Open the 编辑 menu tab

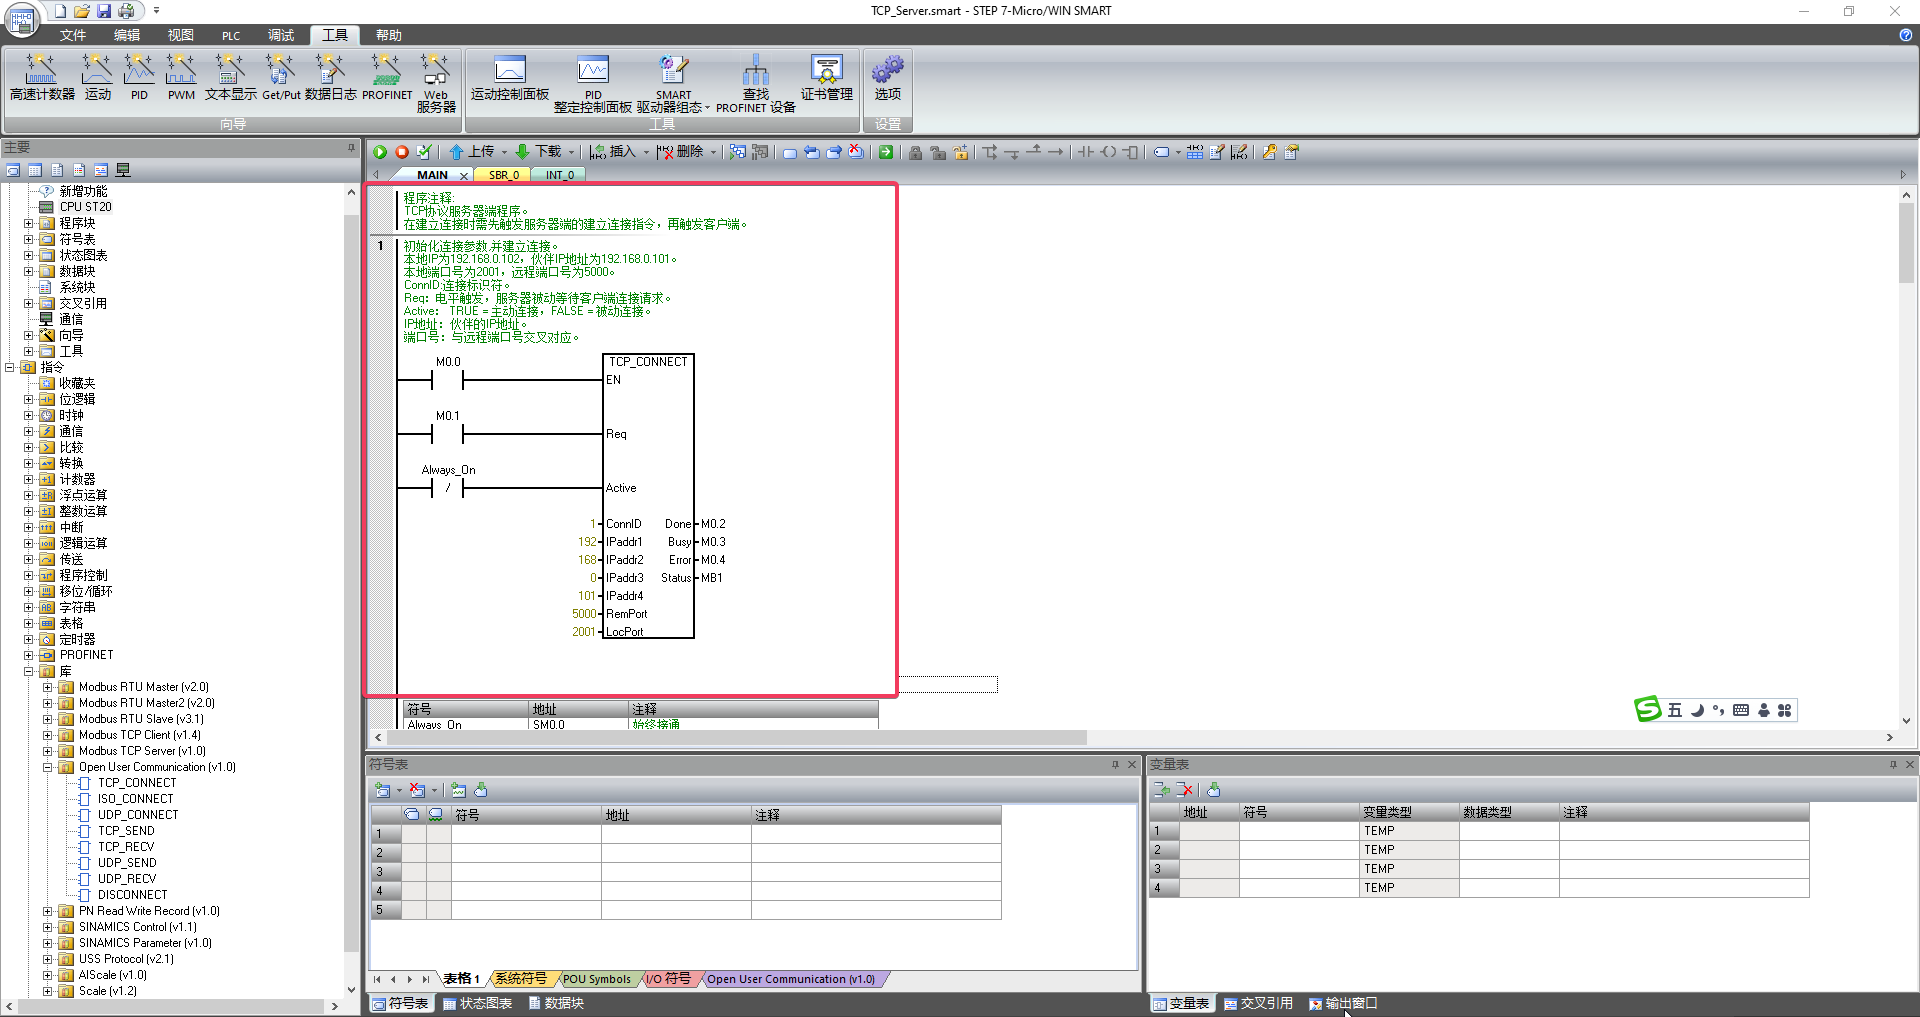coord(127,35)
